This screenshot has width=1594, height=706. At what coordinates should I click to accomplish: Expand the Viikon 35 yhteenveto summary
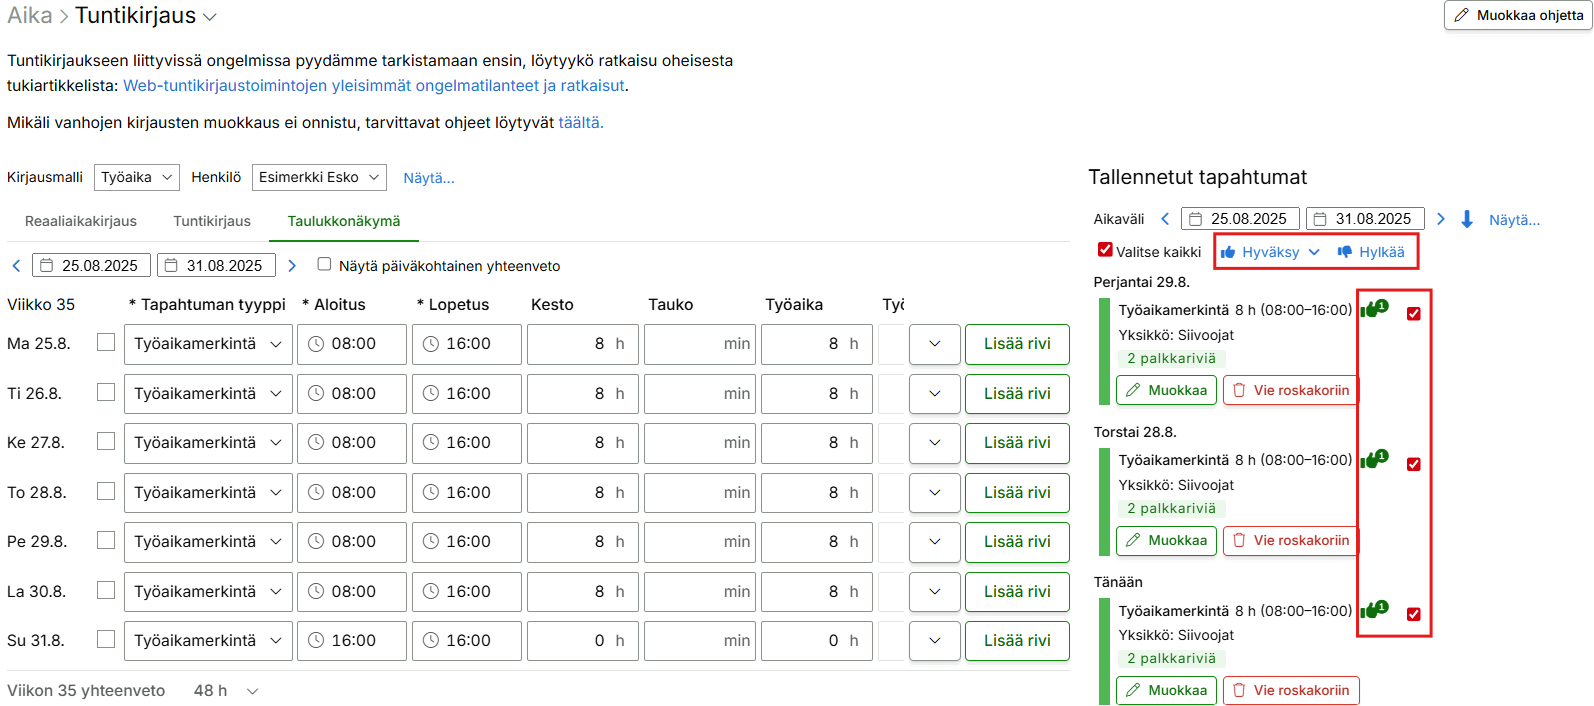pos(253,691)
